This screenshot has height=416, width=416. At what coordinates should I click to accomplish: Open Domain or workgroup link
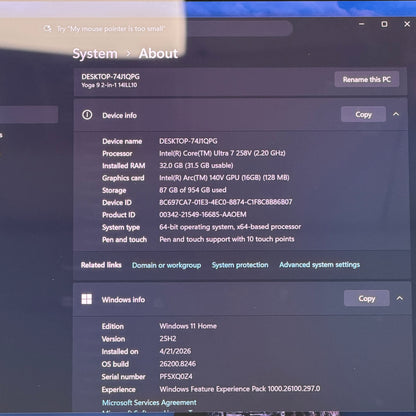click(166, 265)
